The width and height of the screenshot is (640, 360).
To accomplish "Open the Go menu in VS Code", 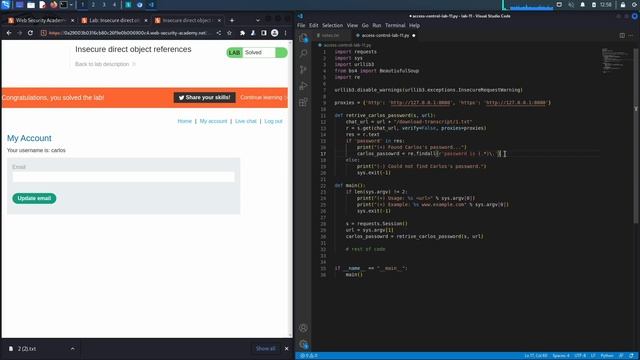I will (365, 25).
